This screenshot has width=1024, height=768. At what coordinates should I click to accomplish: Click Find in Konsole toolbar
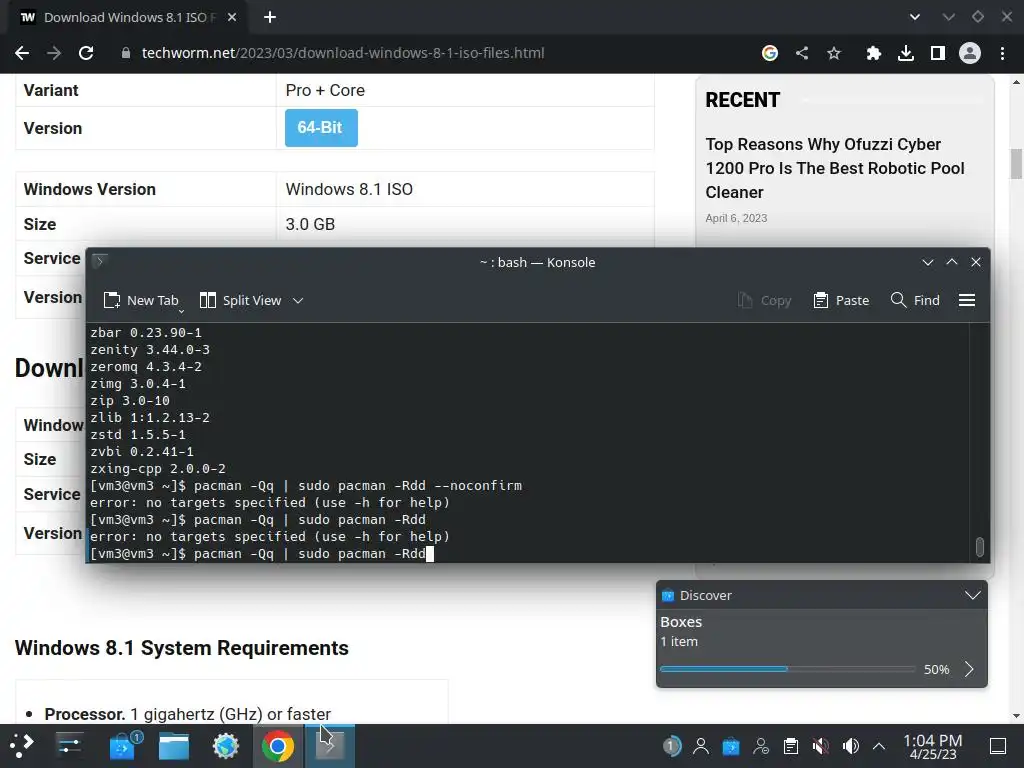915,300
